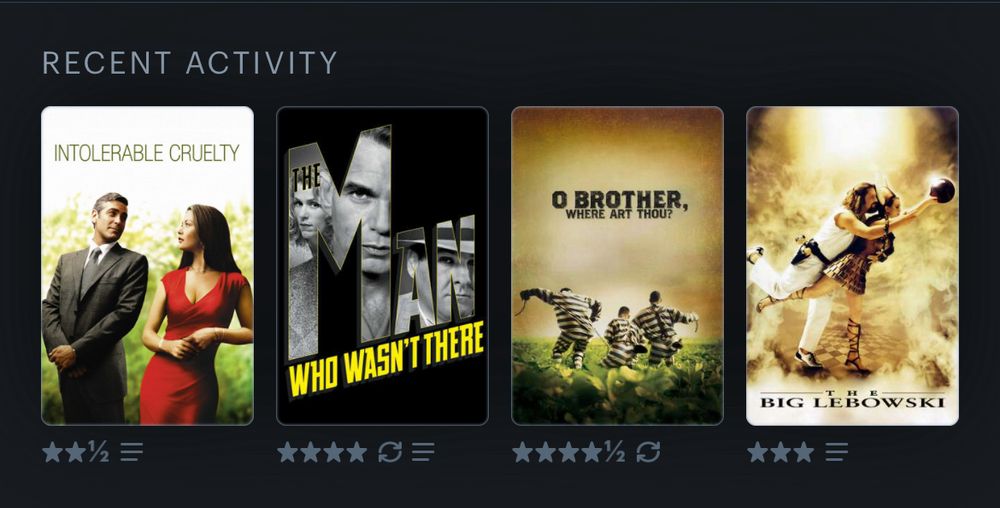Viewport: 1000px width, 508px height.
Task: Select the fourth star under The Man Who Wasn't There
Action: coord(357,453)
